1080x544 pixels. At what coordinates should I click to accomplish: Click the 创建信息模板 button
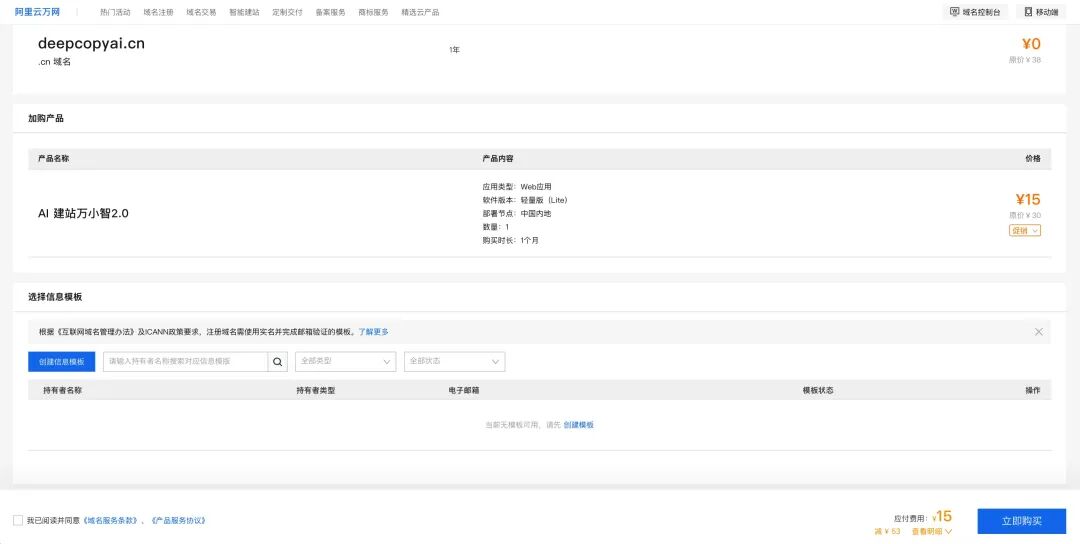click(x=62, y=362)
